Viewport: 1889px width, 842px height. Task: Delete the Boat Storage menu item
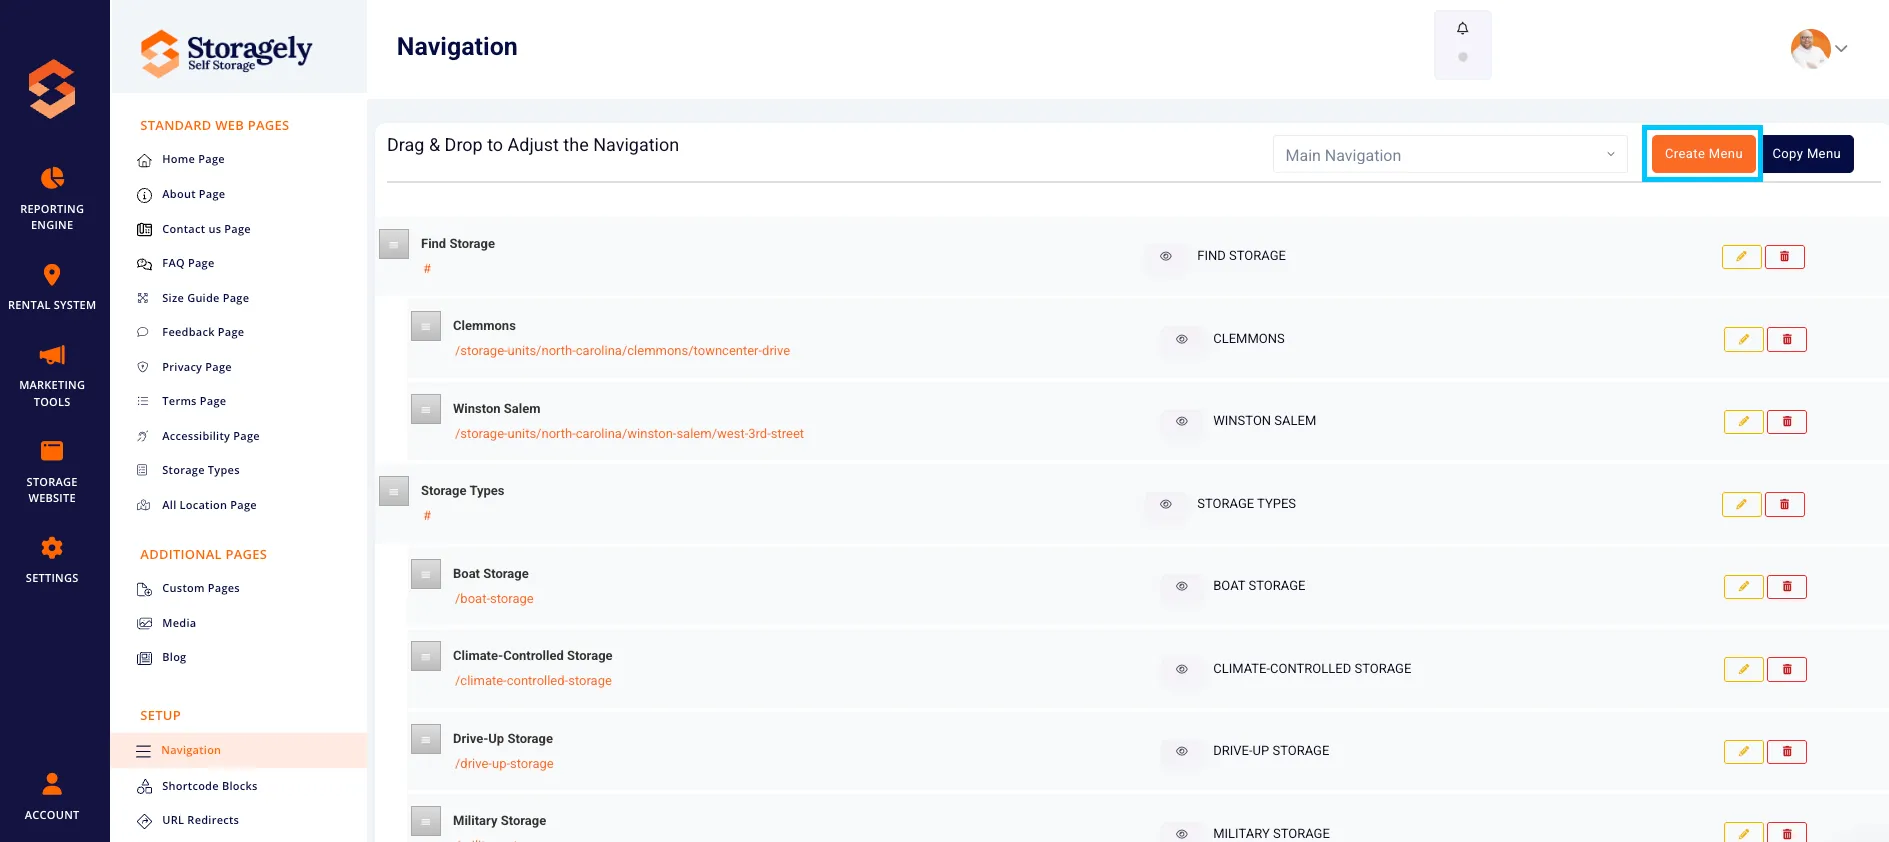1786,587
